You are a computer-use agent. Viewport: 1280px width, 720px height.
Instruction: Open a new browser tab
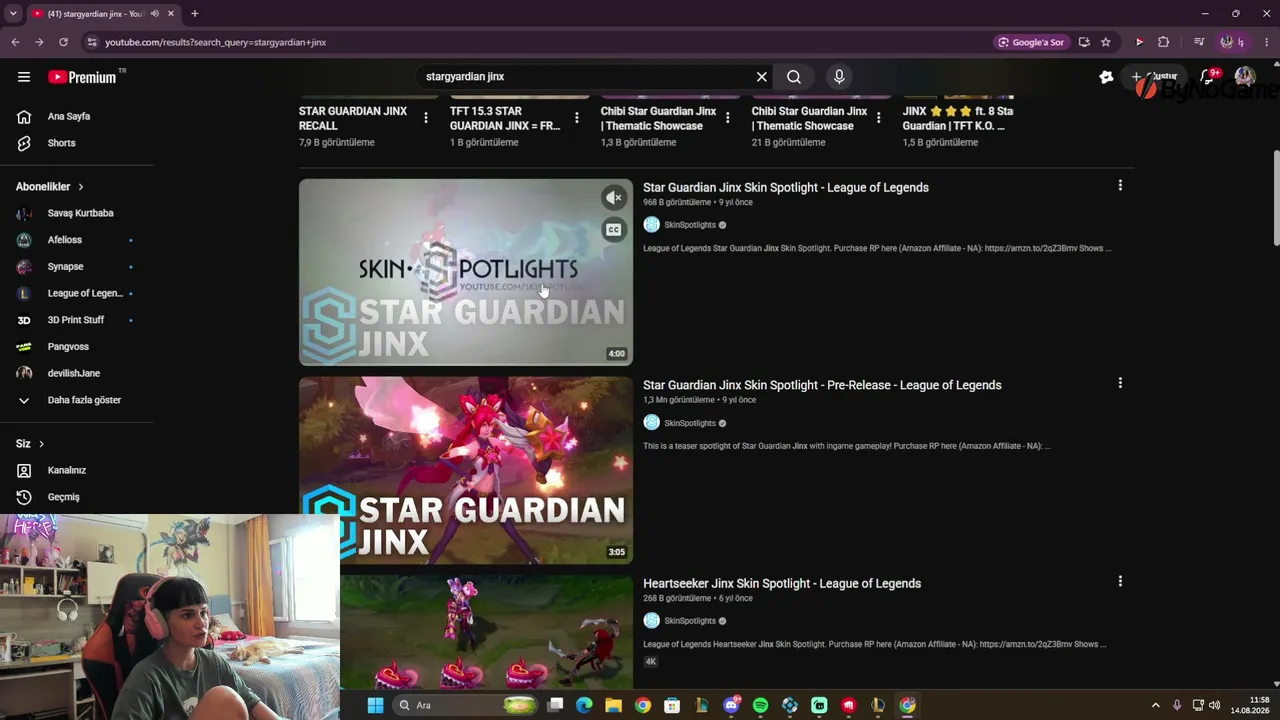pos(195,14)
